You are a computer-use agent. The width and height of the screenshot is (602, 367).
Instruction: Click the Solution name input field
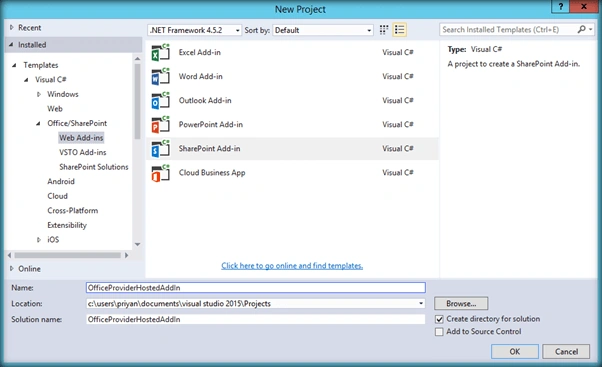pos(256,319)
